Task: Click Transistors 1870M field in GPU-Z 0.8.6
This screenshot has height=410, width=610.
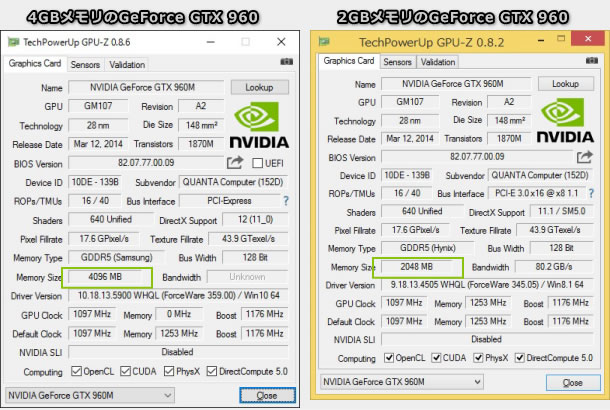Action: (201, 144)
